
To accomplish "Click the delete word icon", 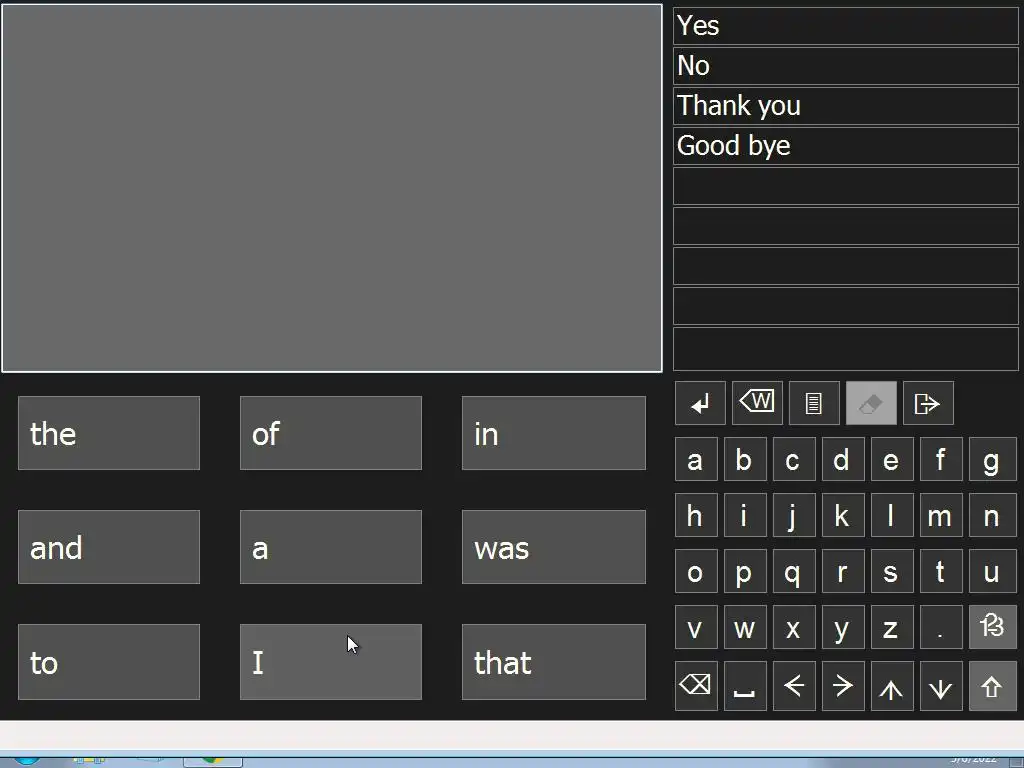I will [757, 403].
